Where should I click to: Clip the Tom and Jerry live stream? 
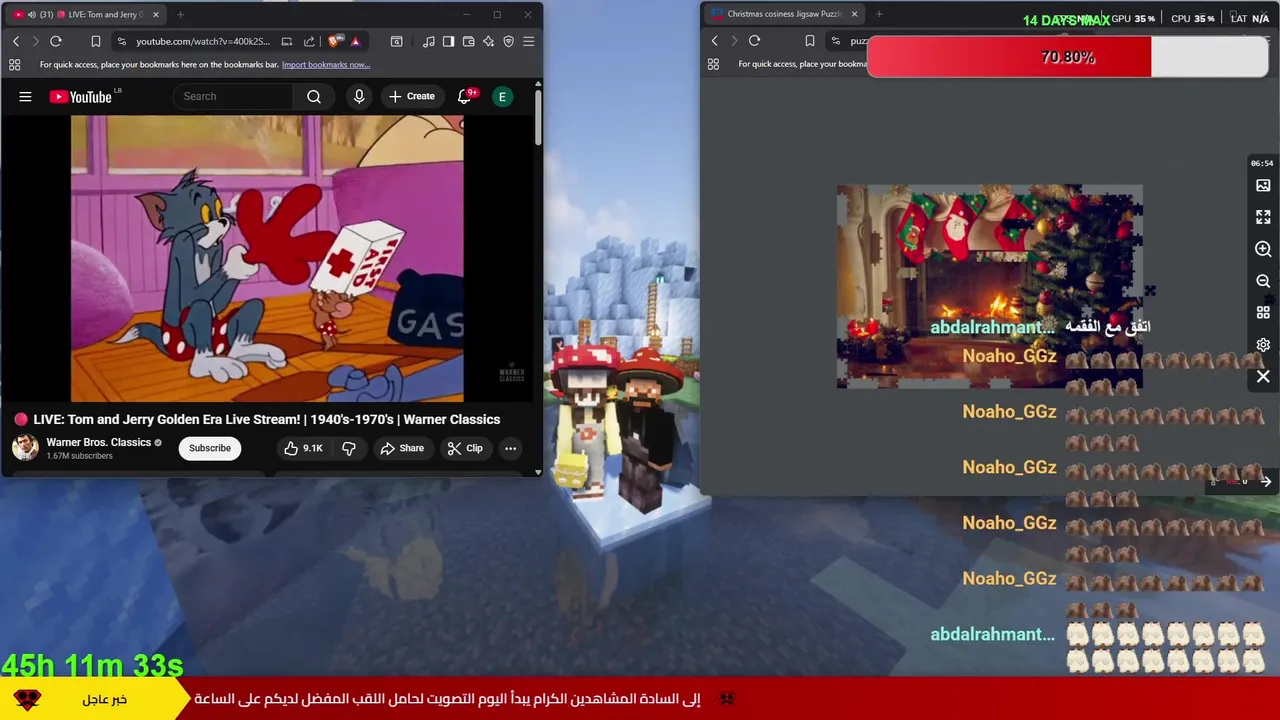465,448
